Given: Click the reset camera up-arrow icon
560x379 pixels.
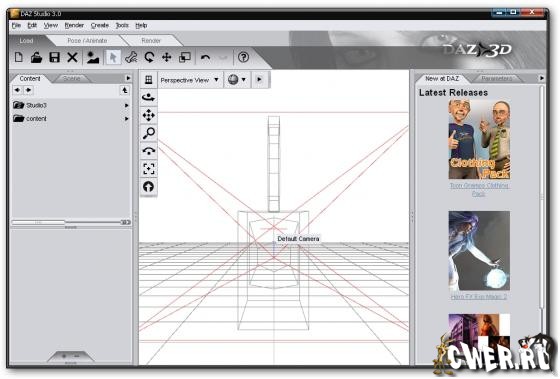Looking at the screenshot, I should pyautogui.click(x=149, y=186).
